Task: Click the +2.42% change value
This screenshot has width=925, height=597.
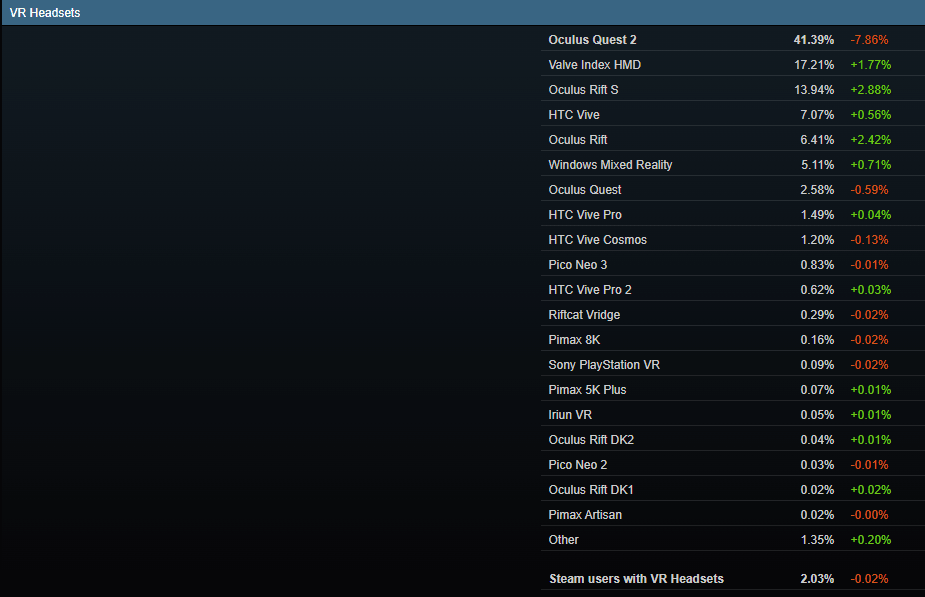Action: 871,140
